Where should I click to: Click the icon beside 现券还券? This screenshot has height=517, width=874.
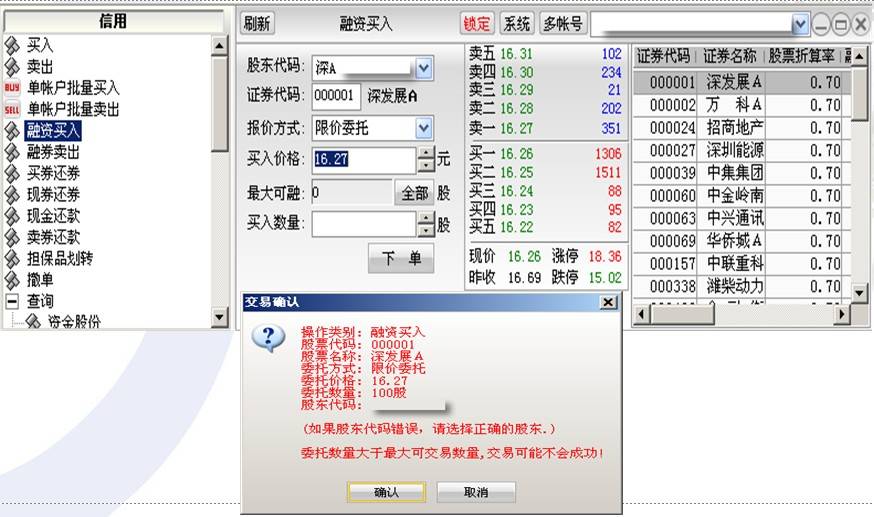coord(12,194)
